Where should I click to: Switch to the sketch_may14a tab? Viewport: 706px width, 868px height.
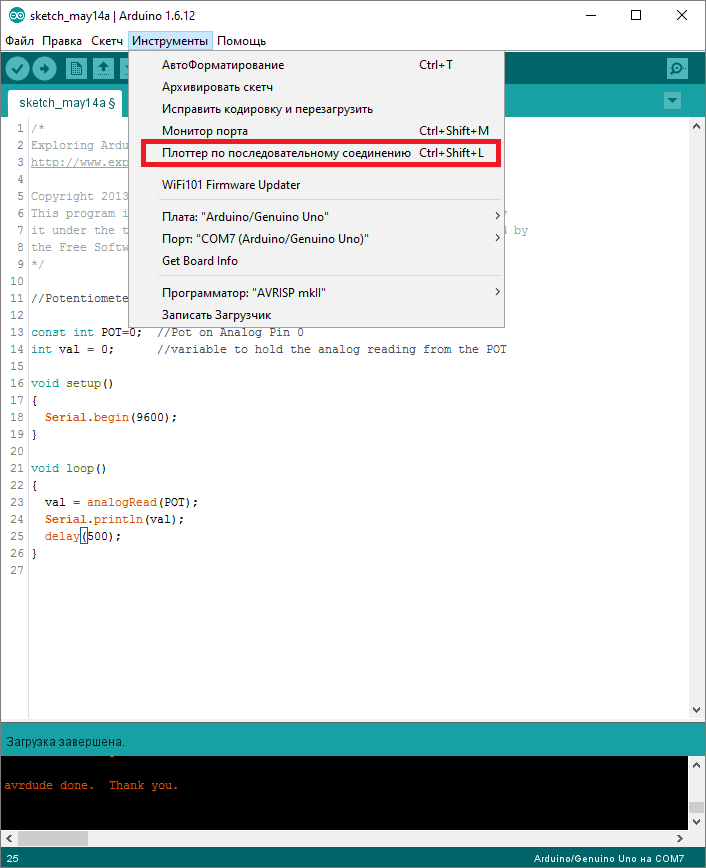(66, 103)
